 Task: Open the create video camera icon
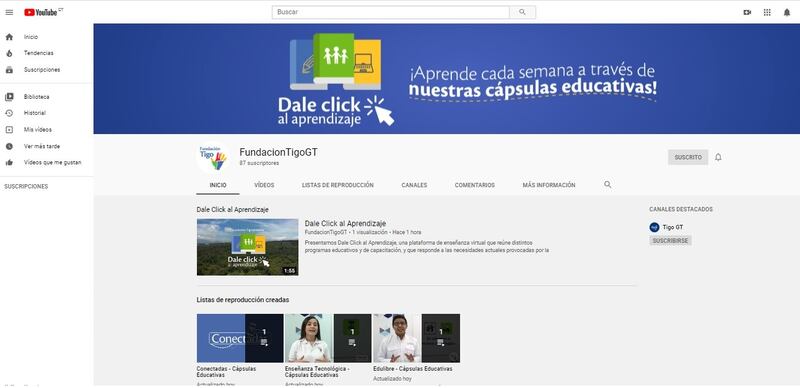747,13
